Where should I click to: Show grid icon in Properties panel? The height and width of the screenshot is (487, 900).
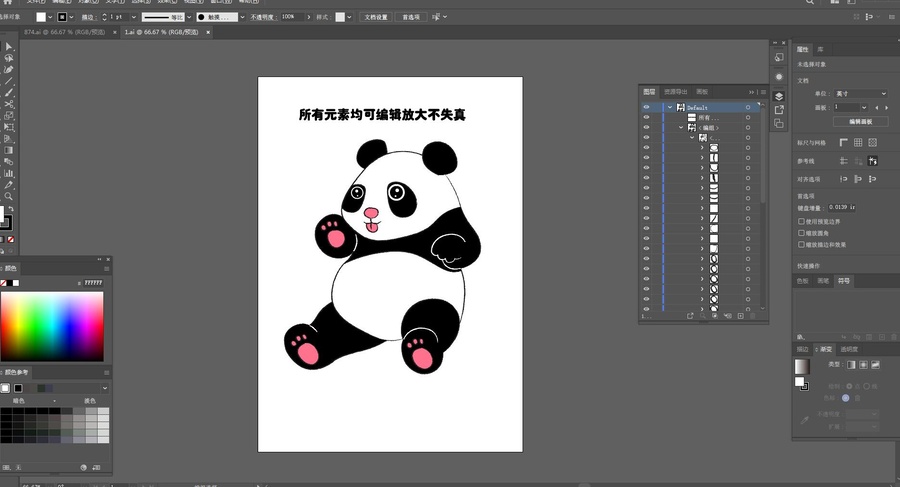point(858,142)
